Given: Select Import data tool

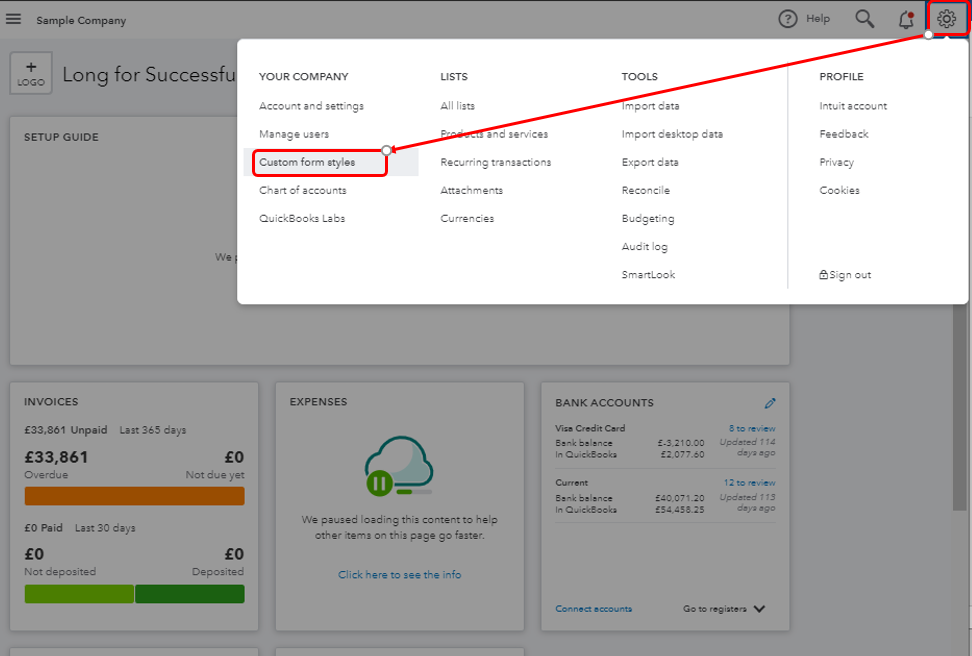Looking at the screenshot, I should pyautogui.click(x=650, y=106).
